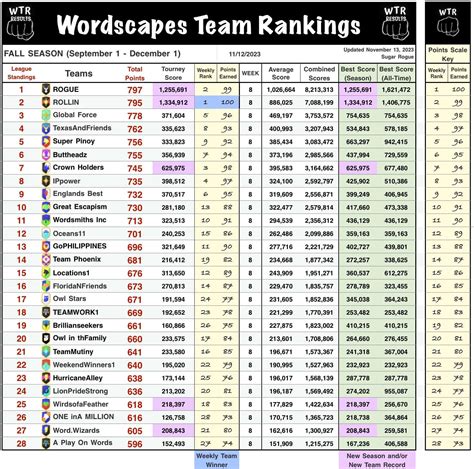Click the Super Pinoy team badge icon

click(46, 142)
